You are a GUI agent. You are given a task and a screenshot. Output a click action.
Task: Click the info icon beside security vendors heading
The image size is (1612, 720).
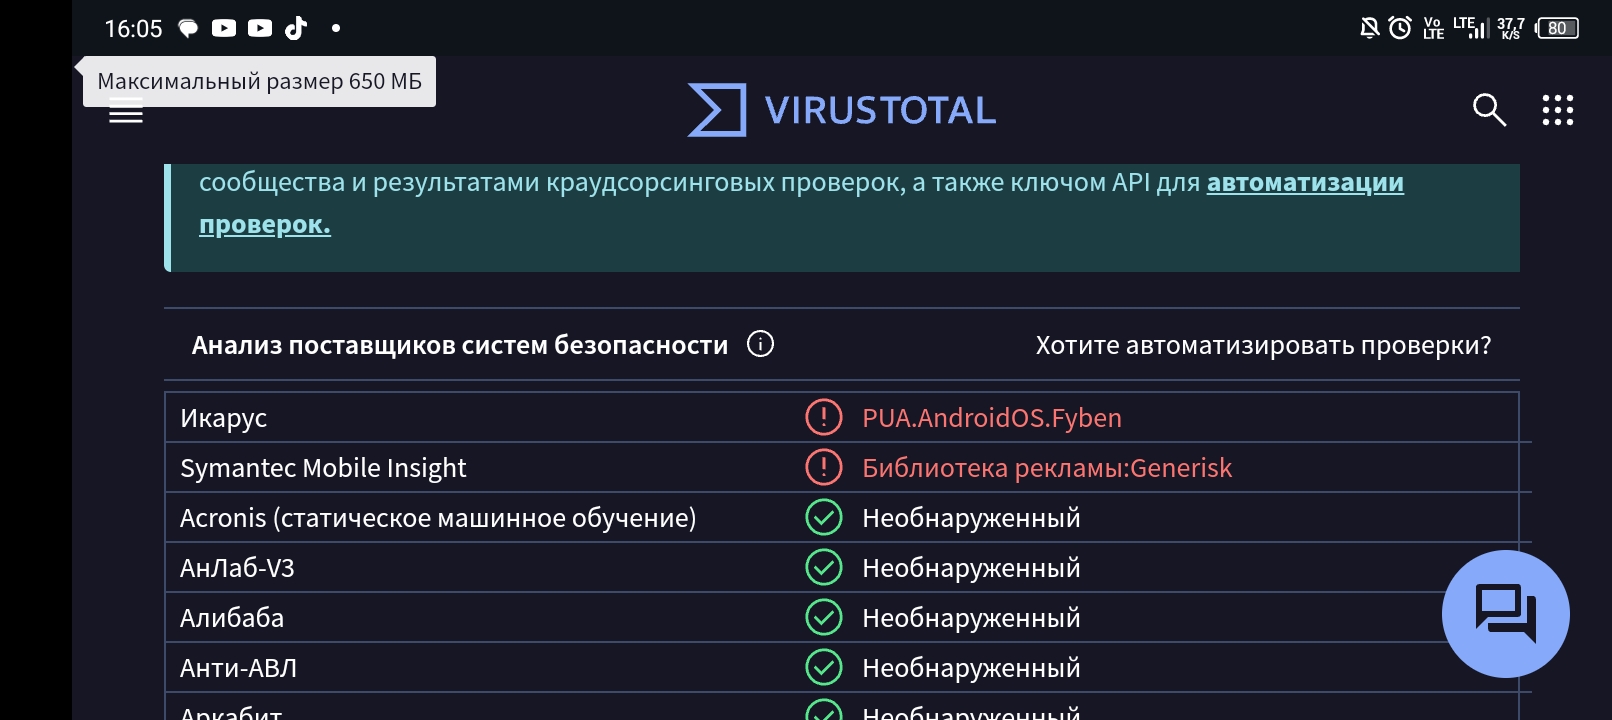pyautogui.click(x=760, y=344)
